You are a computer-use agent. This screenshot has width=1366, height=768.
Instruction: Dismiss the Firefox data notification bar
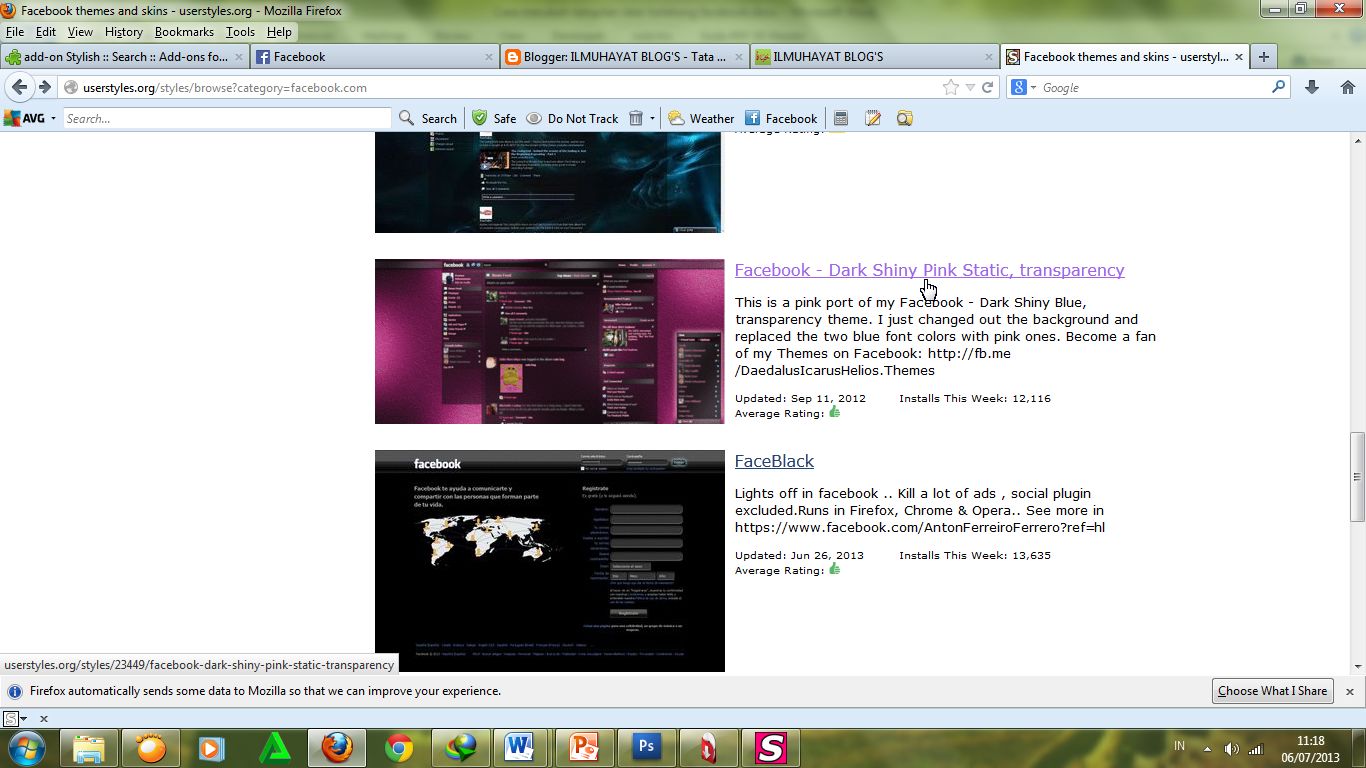tap(1349, 691)
